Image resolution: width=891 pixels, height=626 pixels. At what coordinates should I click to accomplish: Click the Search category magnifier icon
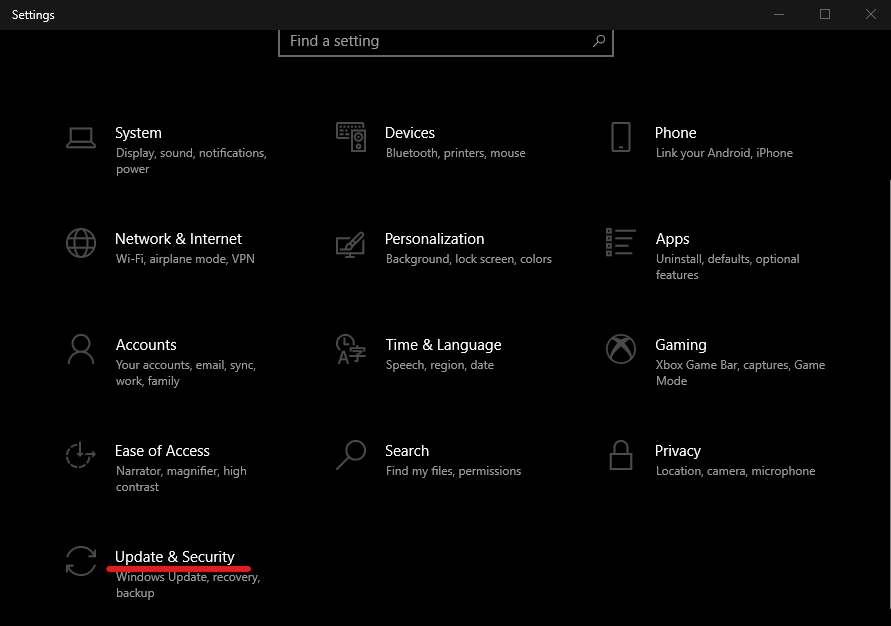[x=351, y=455]
